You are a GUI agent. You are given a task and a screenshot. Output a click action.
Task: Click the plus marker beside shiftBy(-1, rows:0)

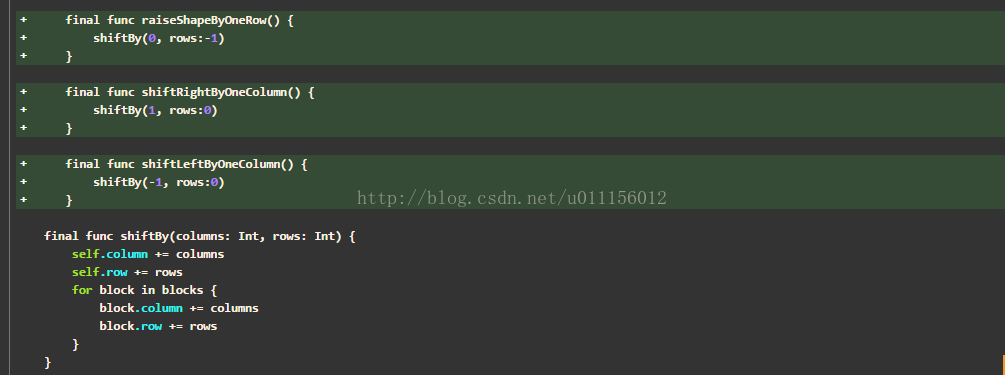(24, 182)
